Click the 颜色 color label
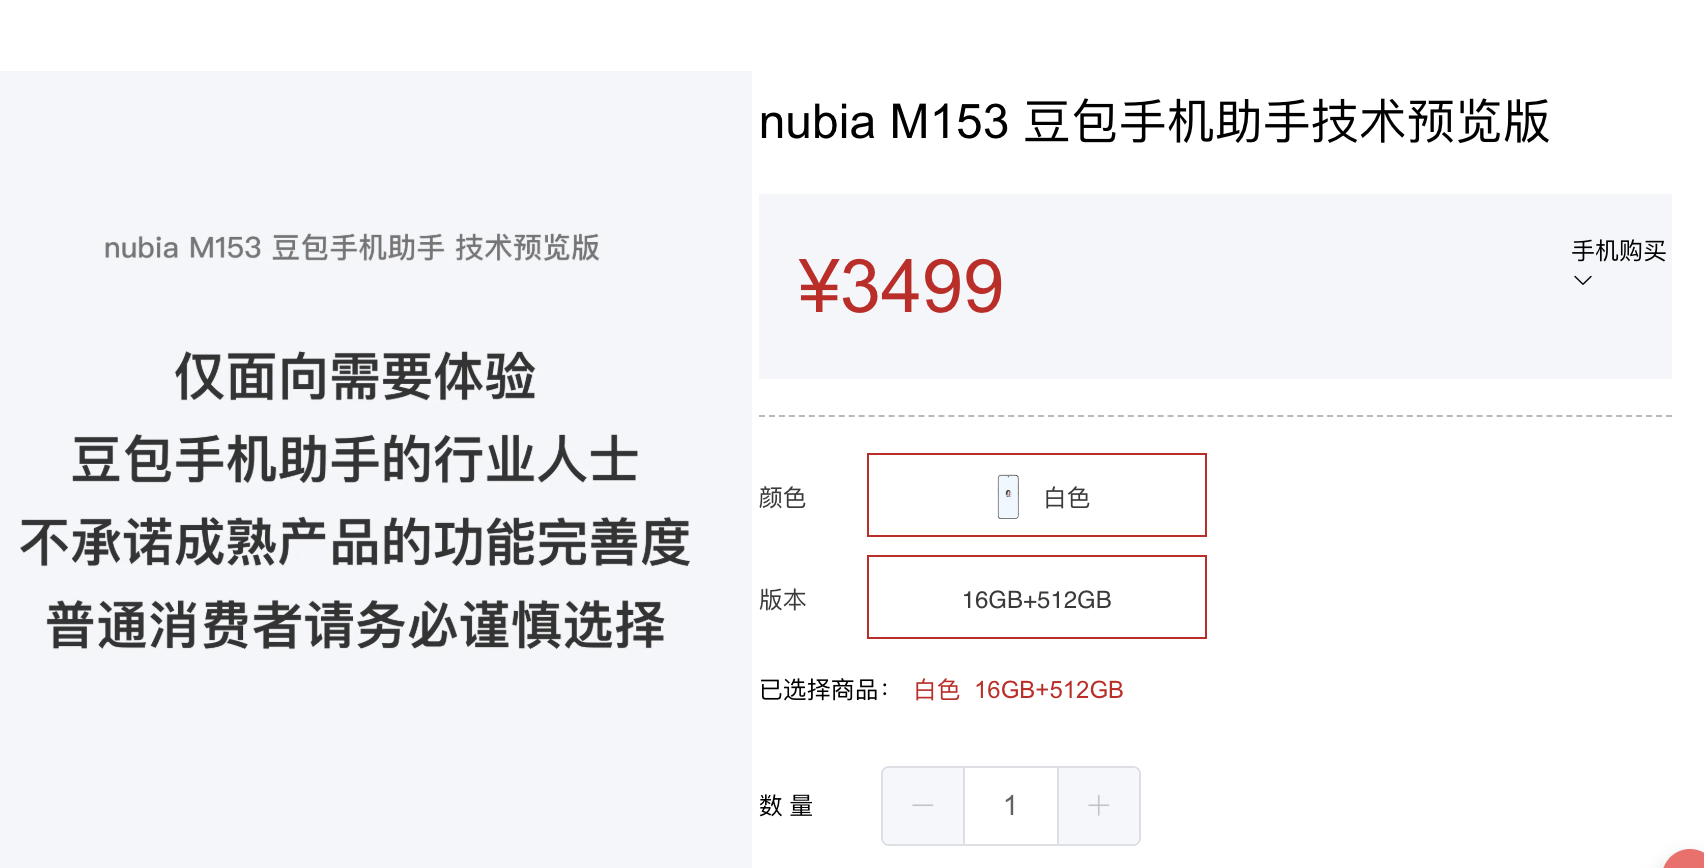Screen dimensions: 1704x868 click(782, 497)
